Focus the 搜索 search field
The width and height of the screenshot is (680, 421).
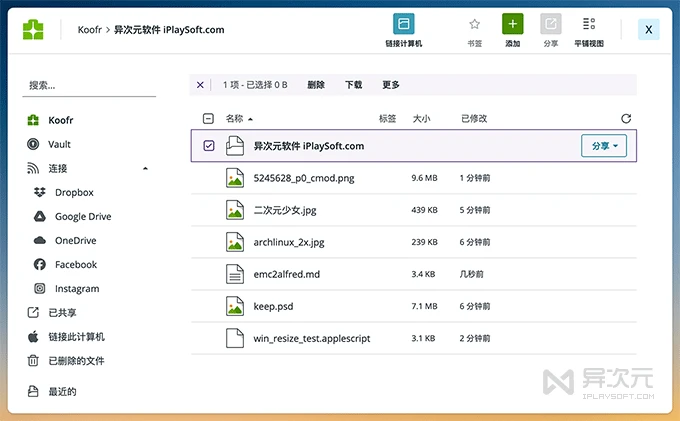pos(89,85)
